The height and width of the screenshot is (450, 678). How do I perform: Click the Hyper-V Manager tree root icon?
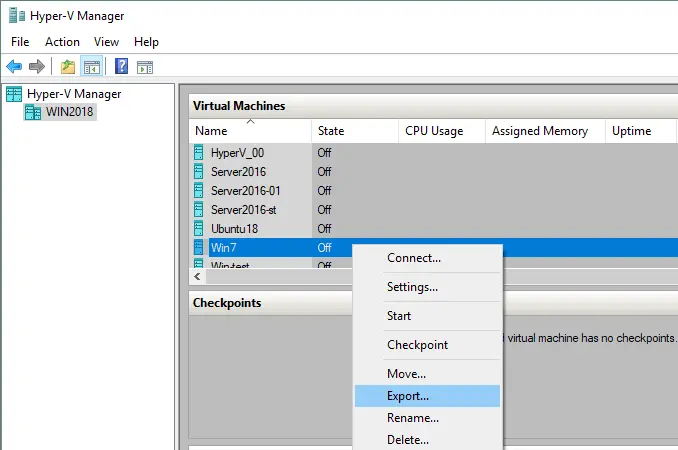tap(14, 94)
